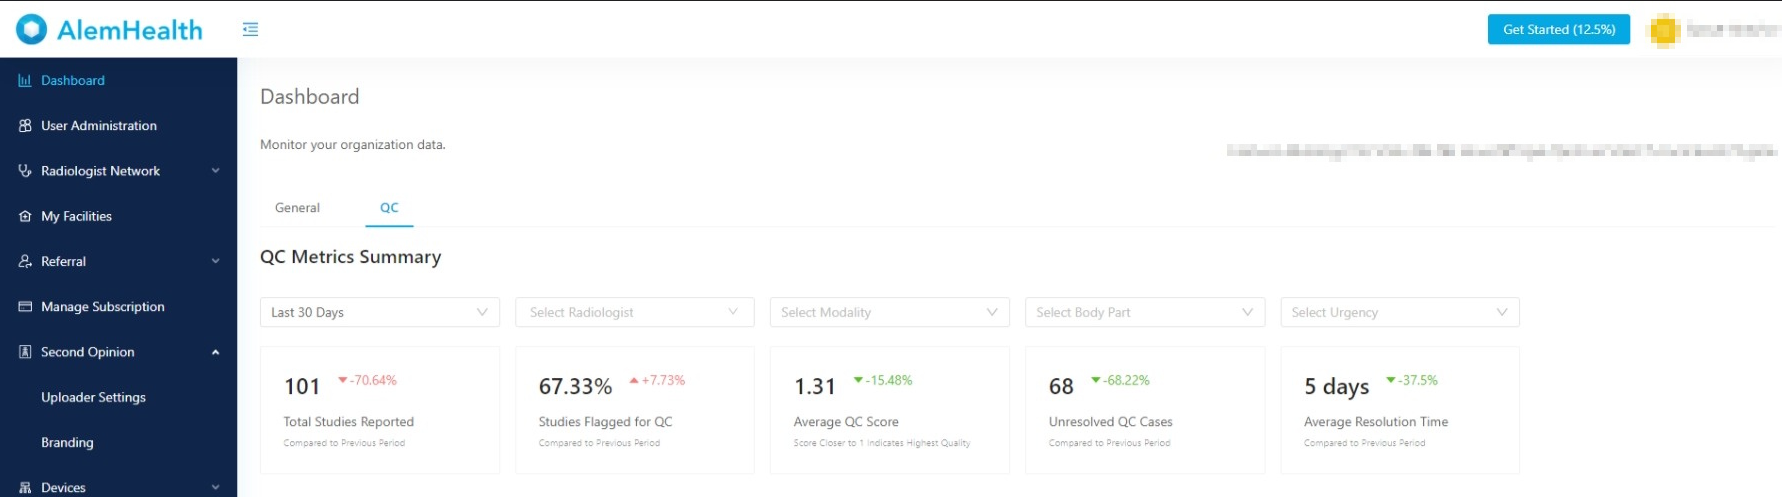The image size is (1782, 497).
Task: Open User Administration in the sidebar
Action: [118, 125]
